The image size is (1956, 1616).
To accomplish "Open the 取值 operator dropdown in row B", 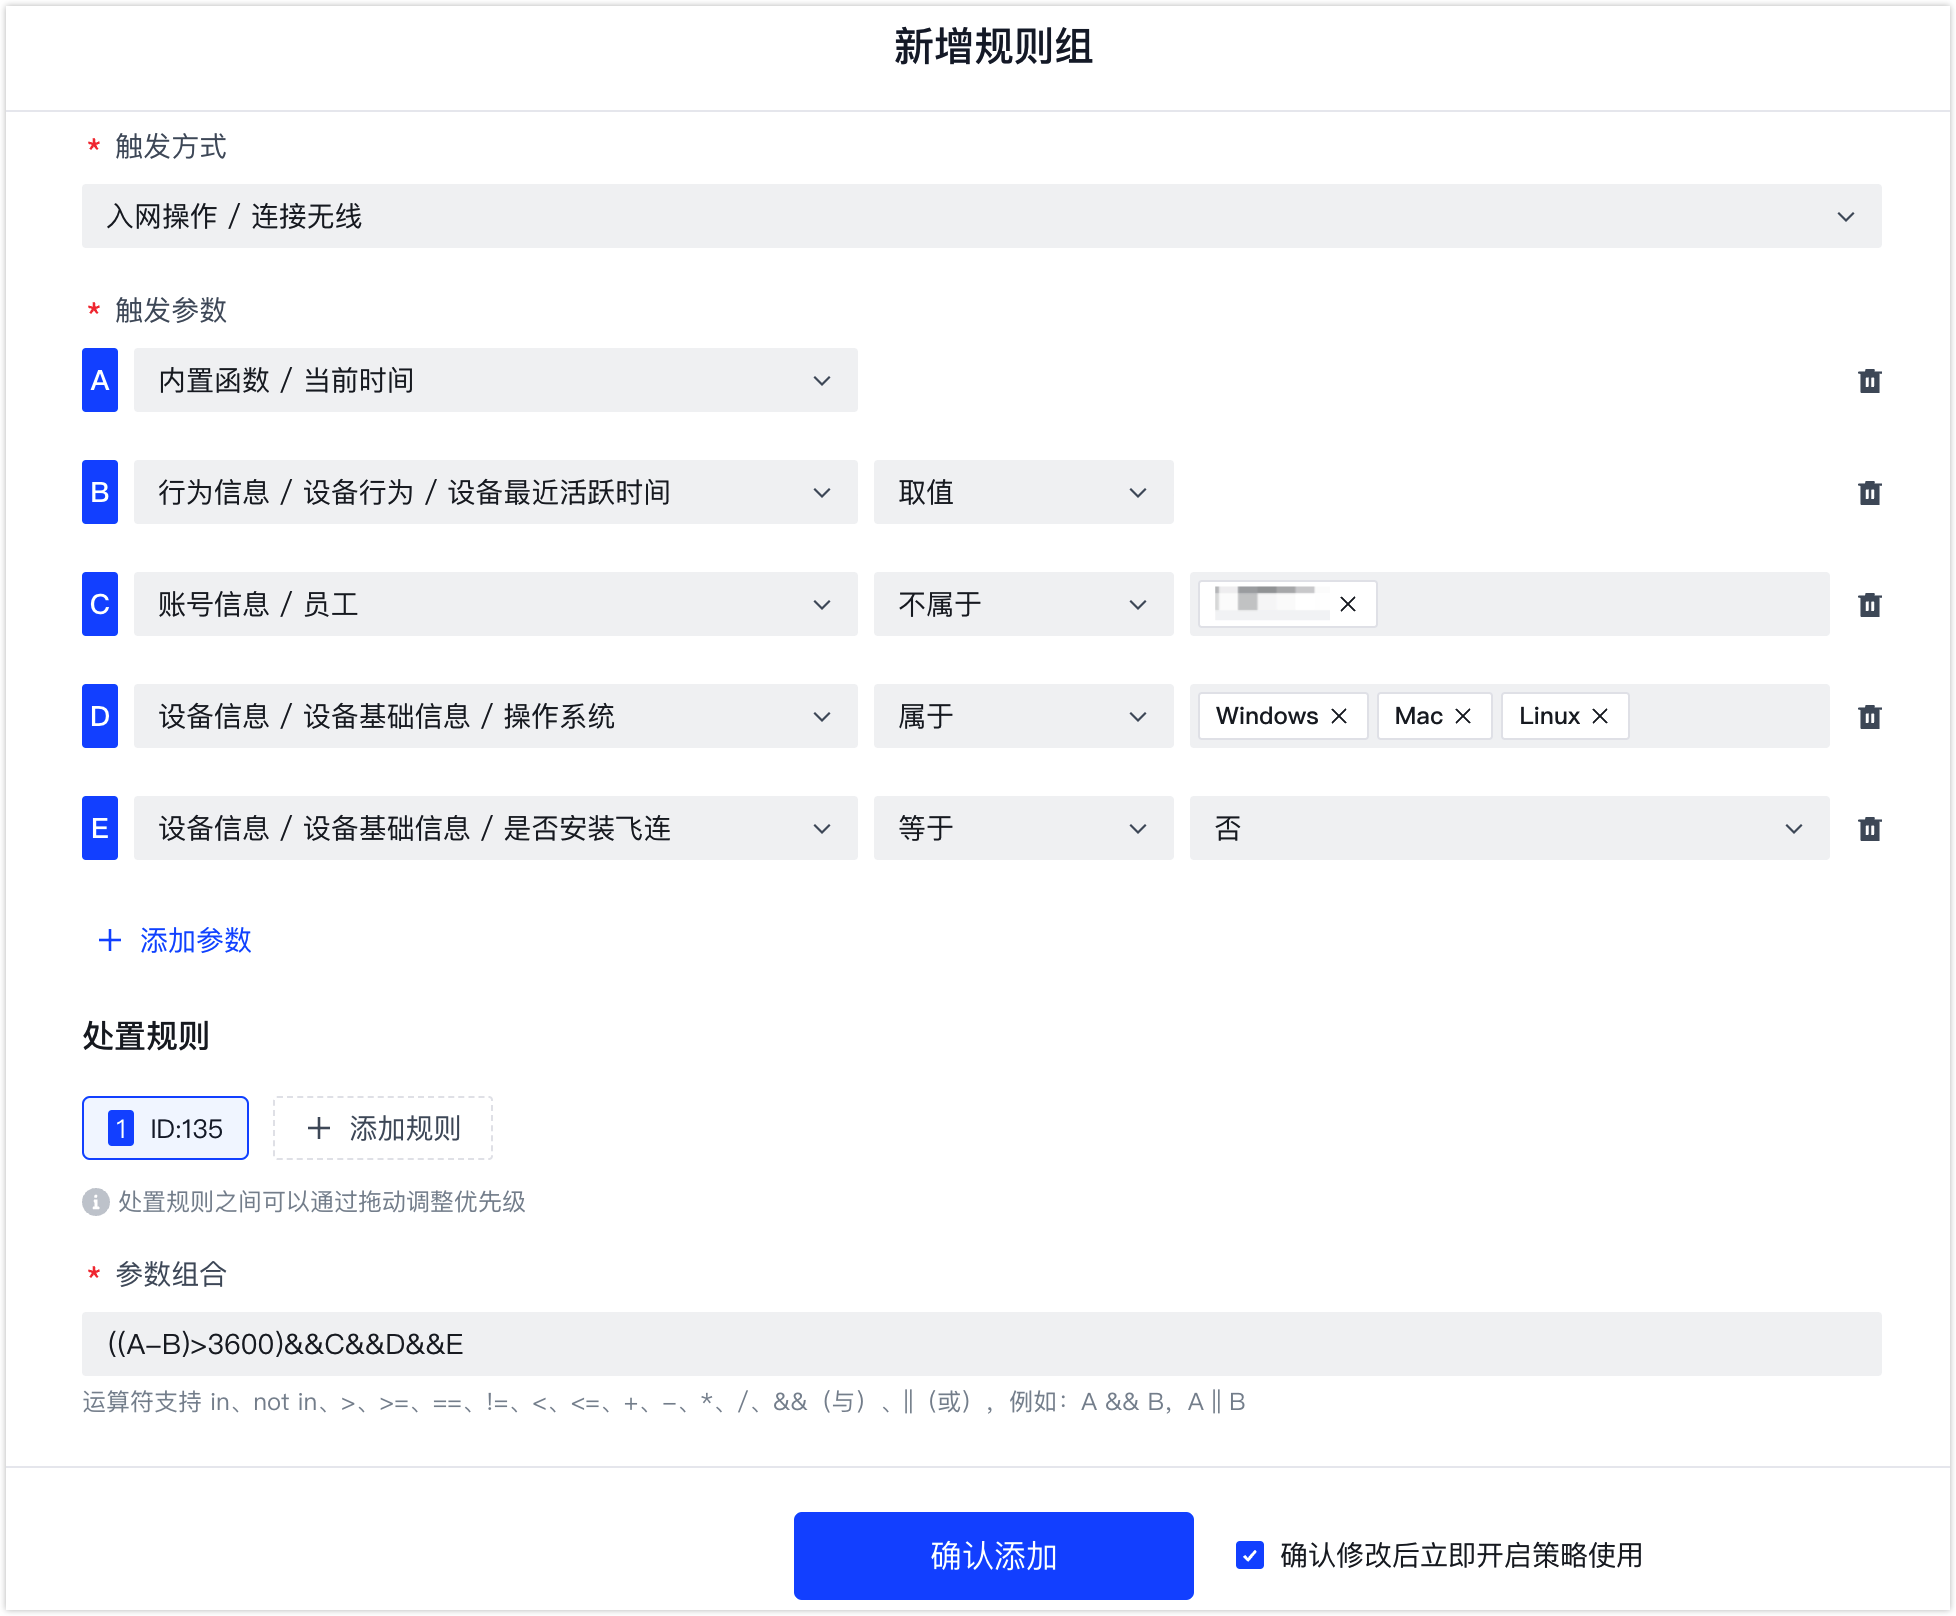I will [1023, 492].
